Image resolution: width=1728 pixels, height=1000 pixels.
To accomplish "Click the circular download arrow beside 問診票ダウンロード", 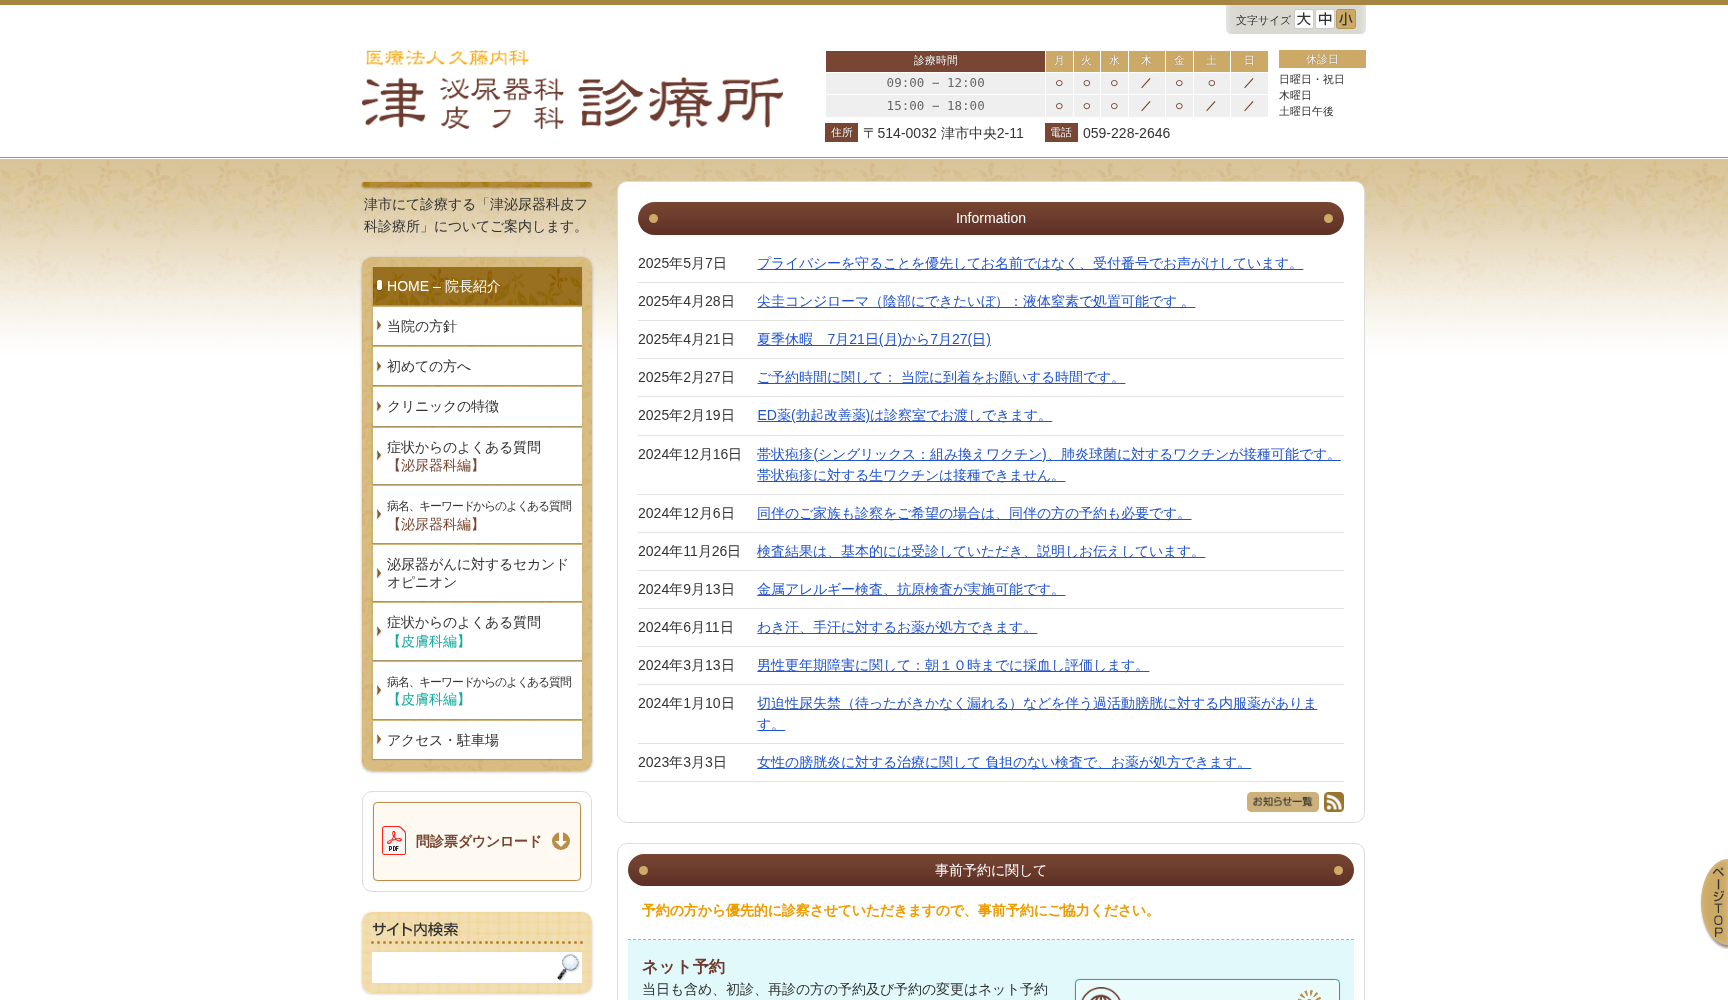I will pyautogui.click(x=560, y=841).
